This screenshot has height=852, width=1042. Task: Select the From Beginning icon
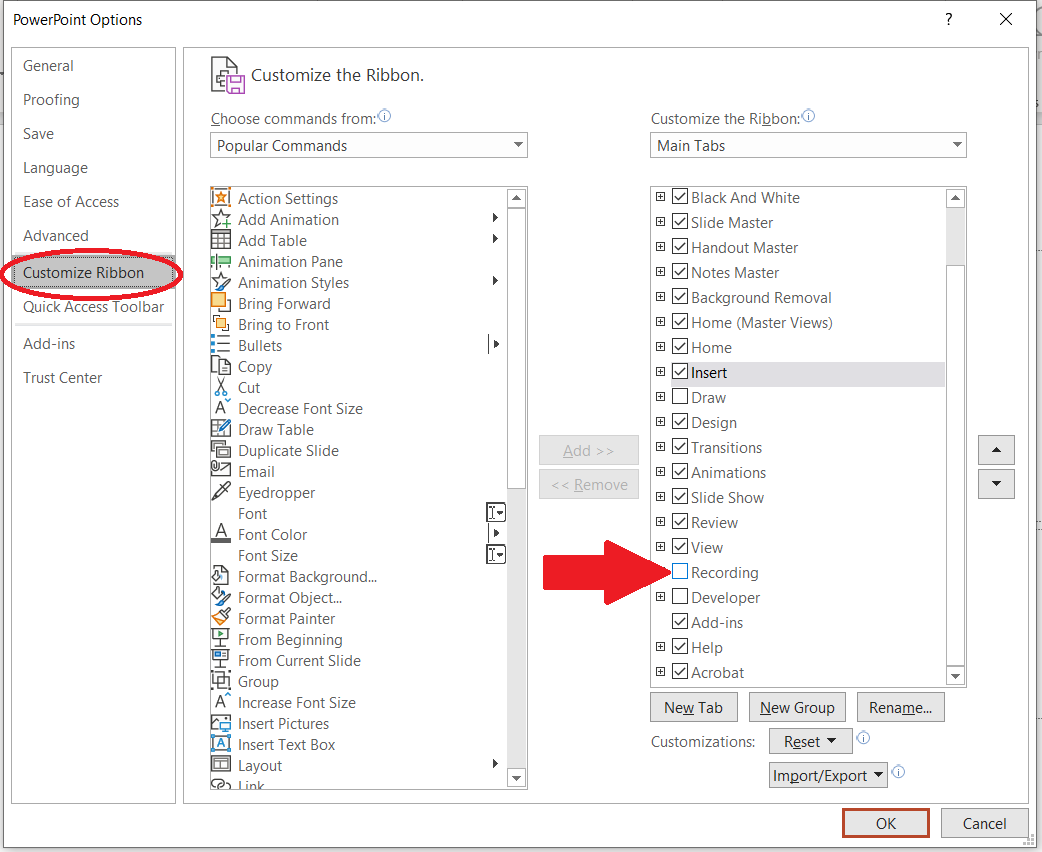221,639
